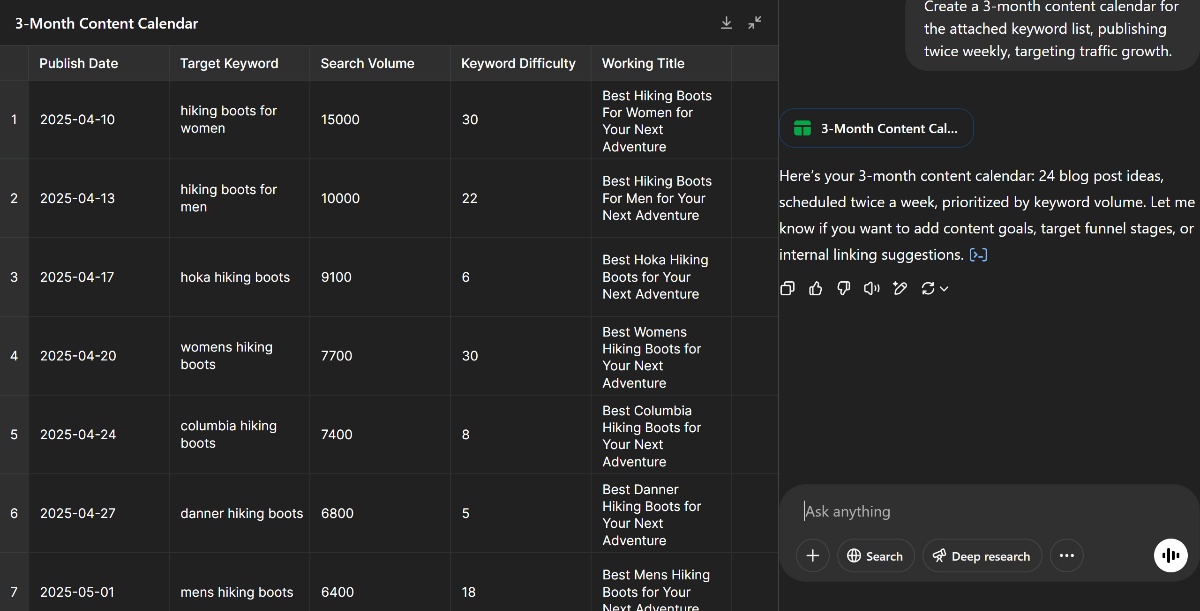Select the Keyword Difficulty column header
The height and width of the screenshot is (611, 1200).
[520, 63]
